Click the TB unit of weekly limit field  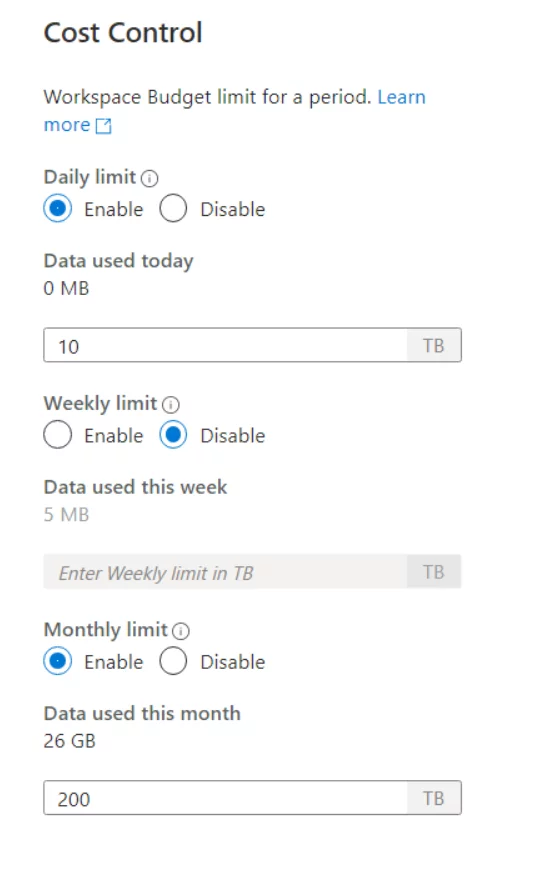(x=434, y=572)
